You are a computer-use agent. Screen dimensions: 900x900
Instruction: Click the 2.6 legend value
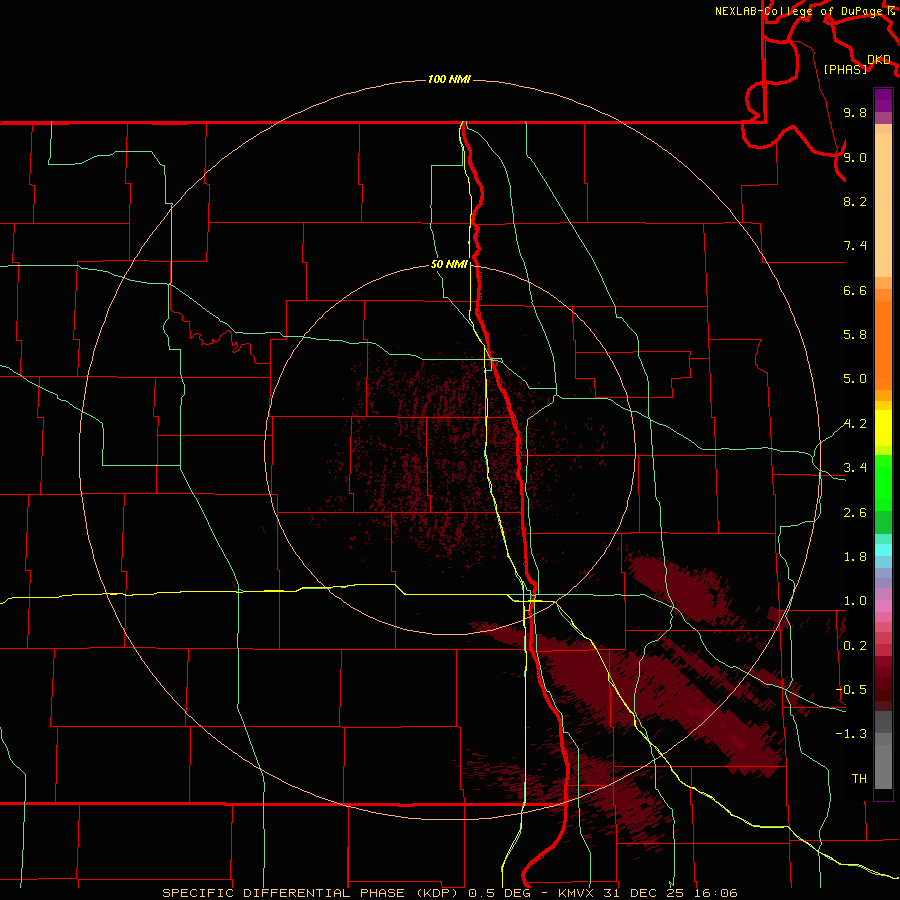point(855,513)
